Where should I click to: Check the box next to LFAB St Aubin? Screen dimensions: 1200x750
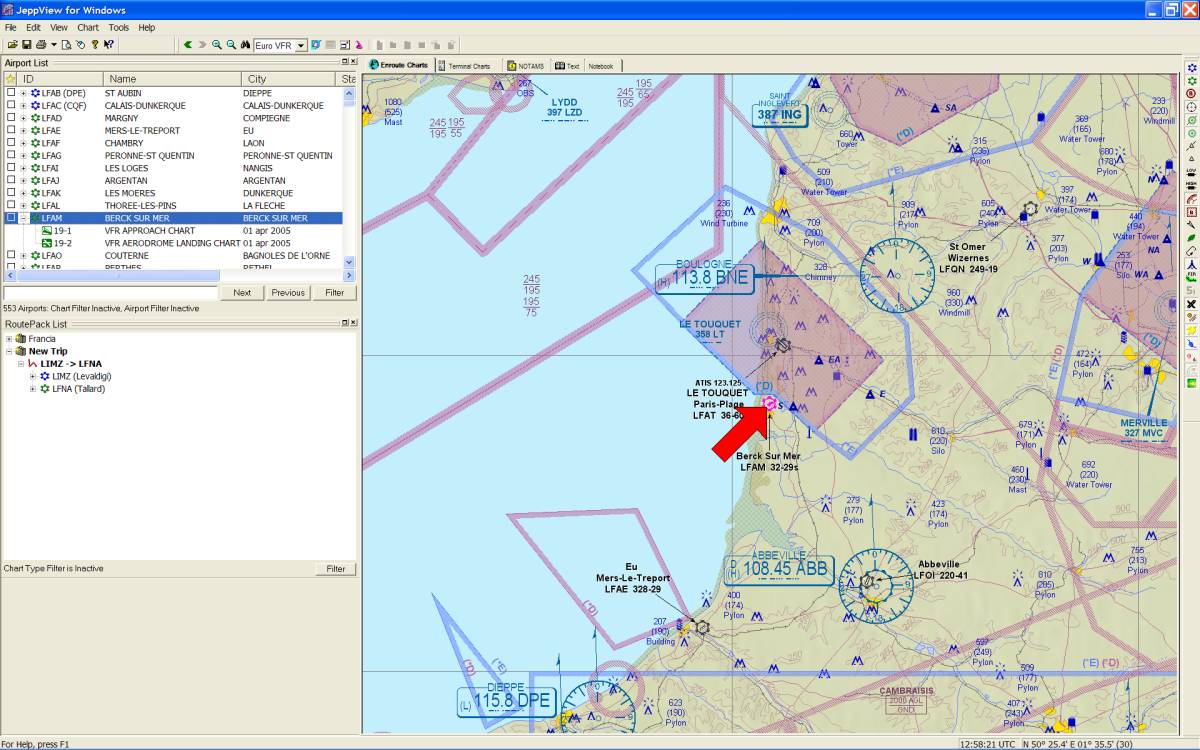pos(11,93)
